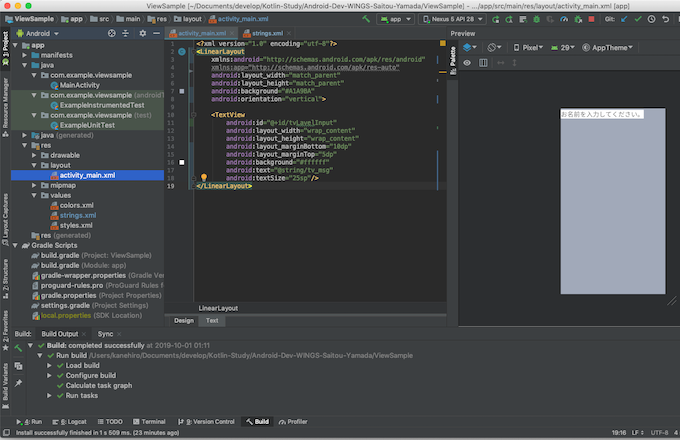Click the restore layout icon in Build panel
This screenshot has height=440, width=680.
pyautogui.click(x=18, y=366)
